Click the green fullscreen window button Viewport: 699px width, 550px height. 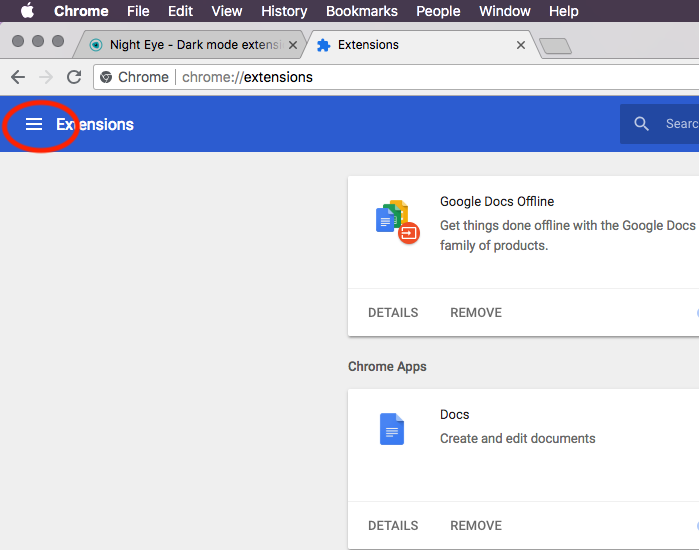pos(58,41)
